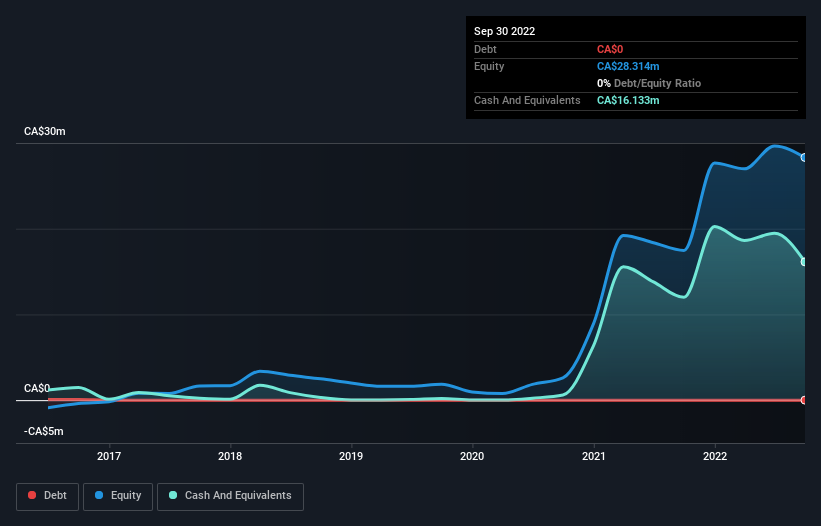Click the Cash endpoint marker on chart
This screenshot has height=526, width=821.
(804, 262)
